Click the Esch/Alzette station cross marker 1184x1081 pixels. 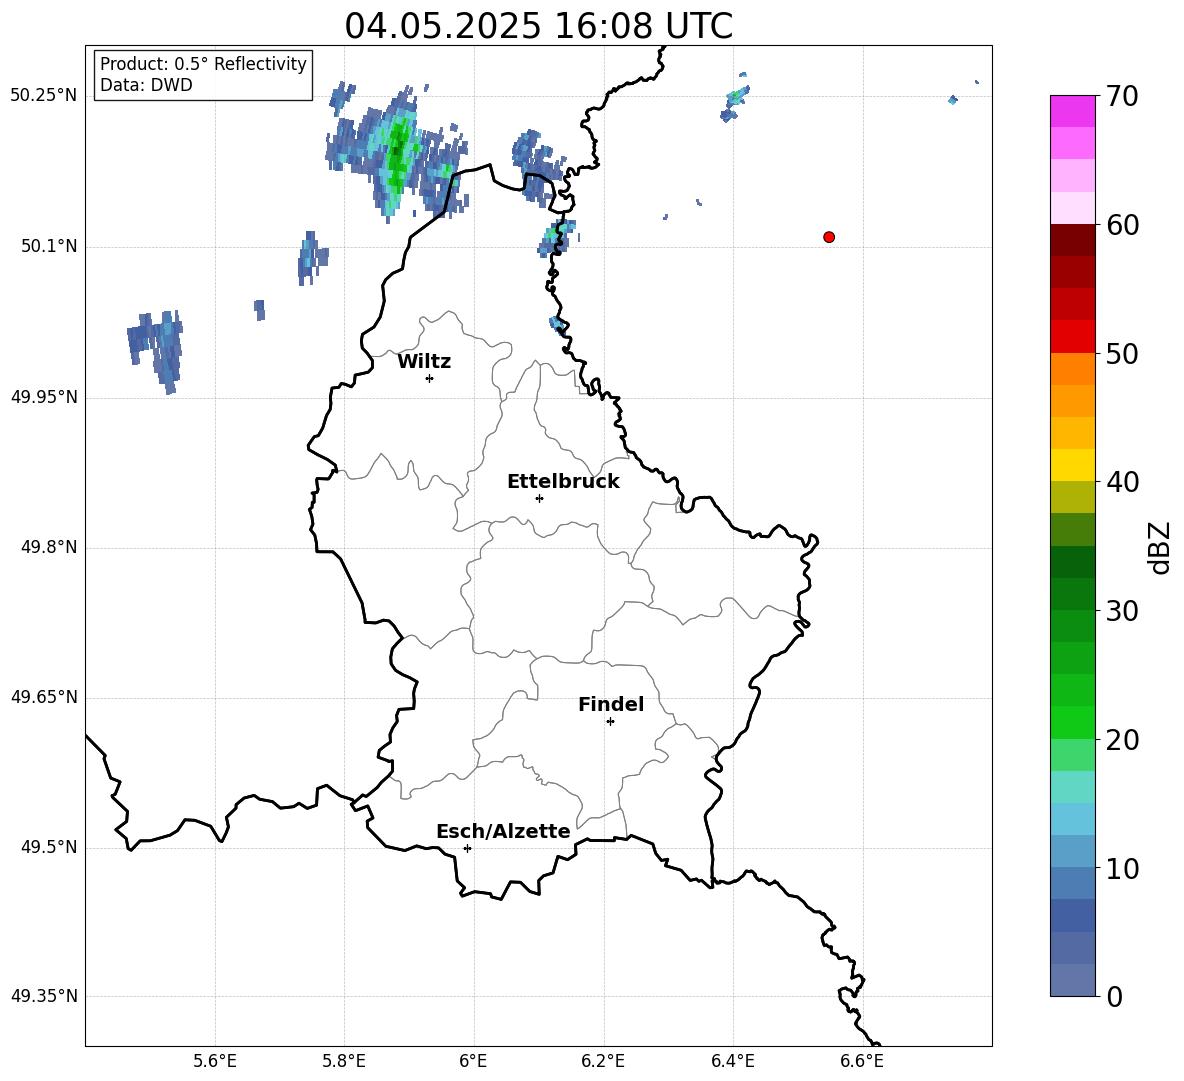tap(467, 848)
